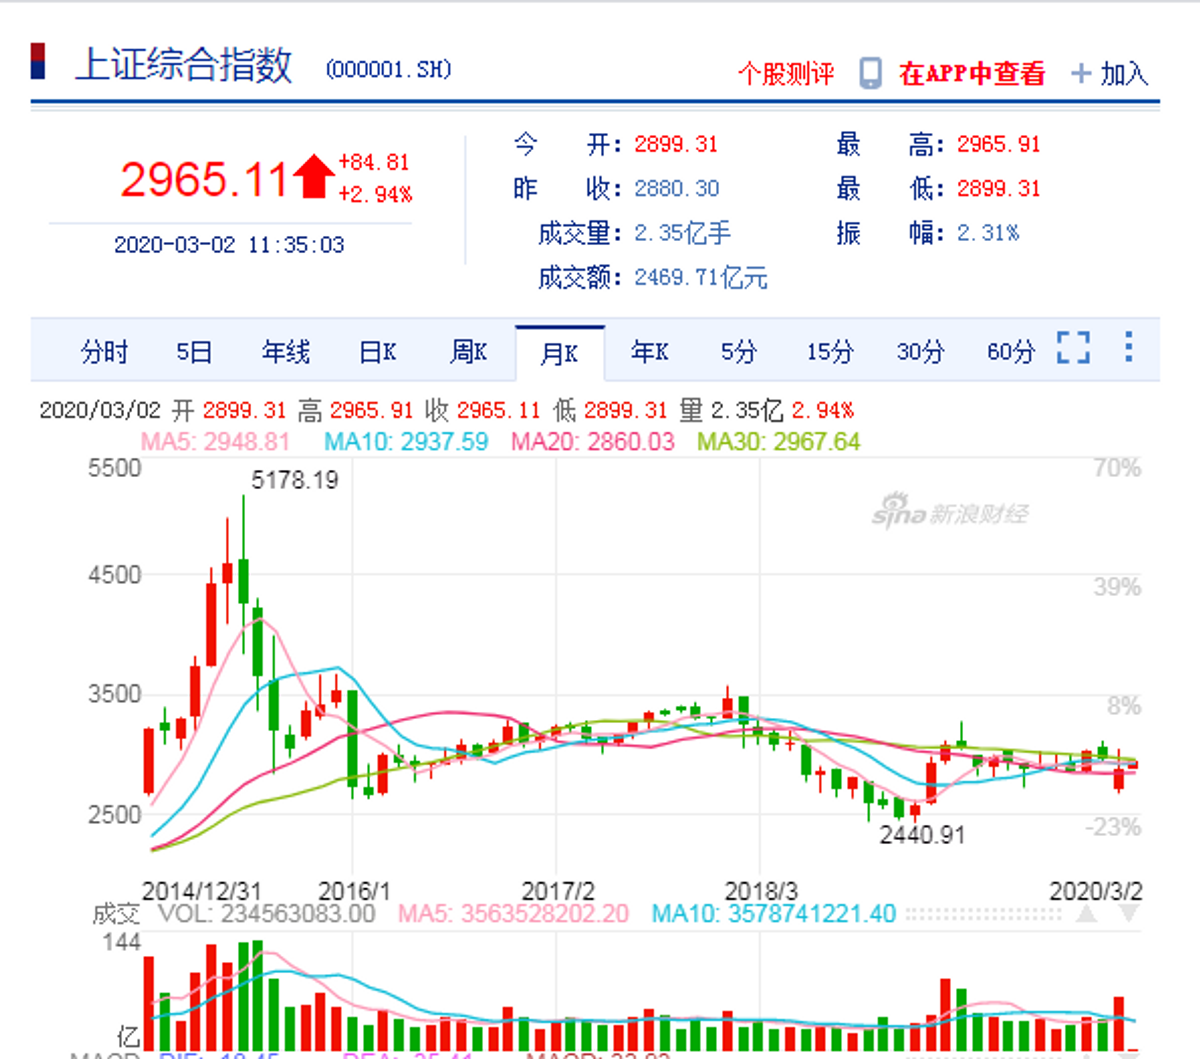
Task: Click the 加入 watchlist link
Action: (1124, 74)
